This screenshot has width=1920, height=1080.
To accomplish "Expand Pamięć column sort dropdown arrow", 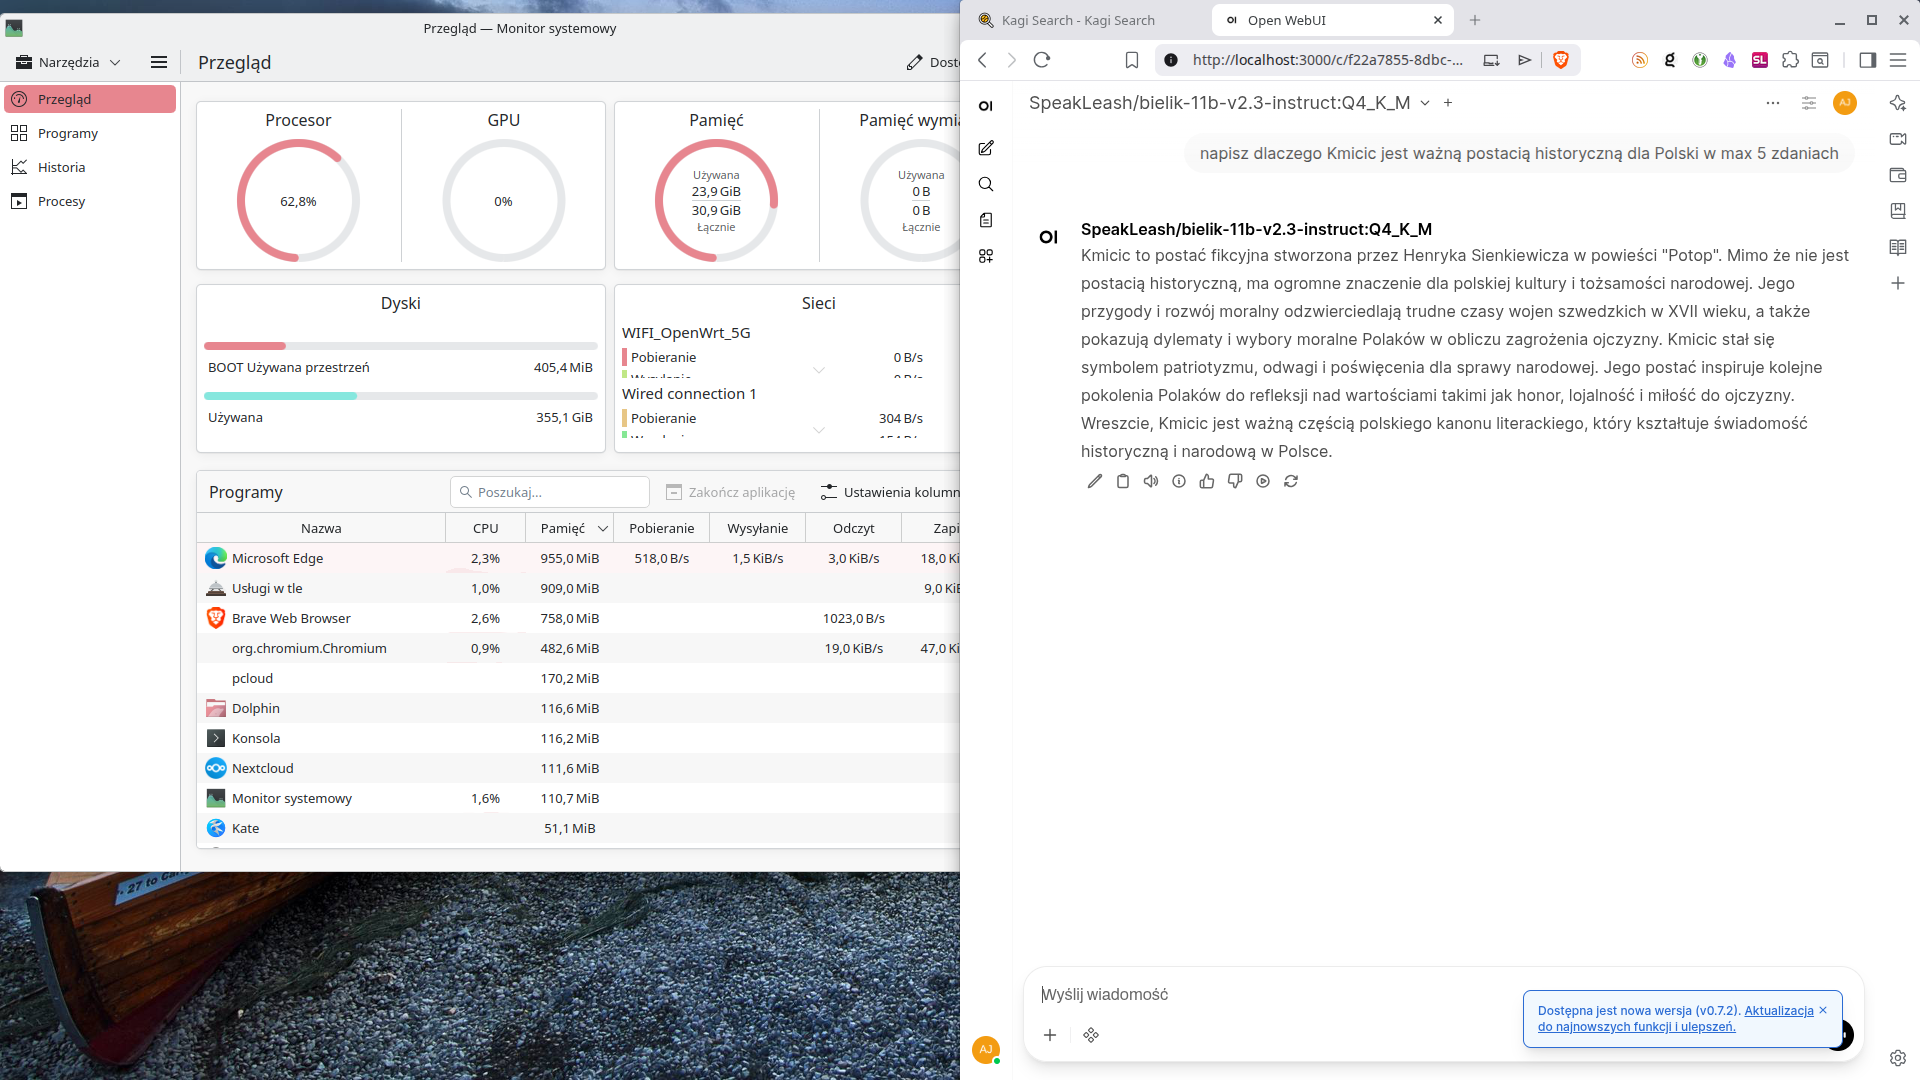I will tap(603, 528).
